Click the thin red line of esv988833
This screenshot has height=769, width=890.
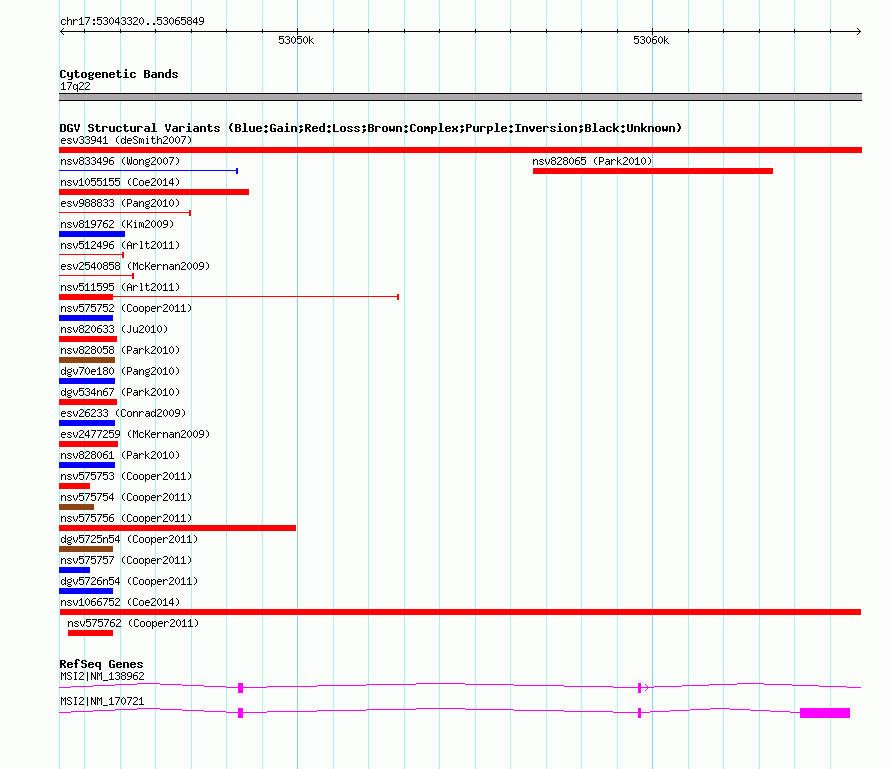(125, 213)
